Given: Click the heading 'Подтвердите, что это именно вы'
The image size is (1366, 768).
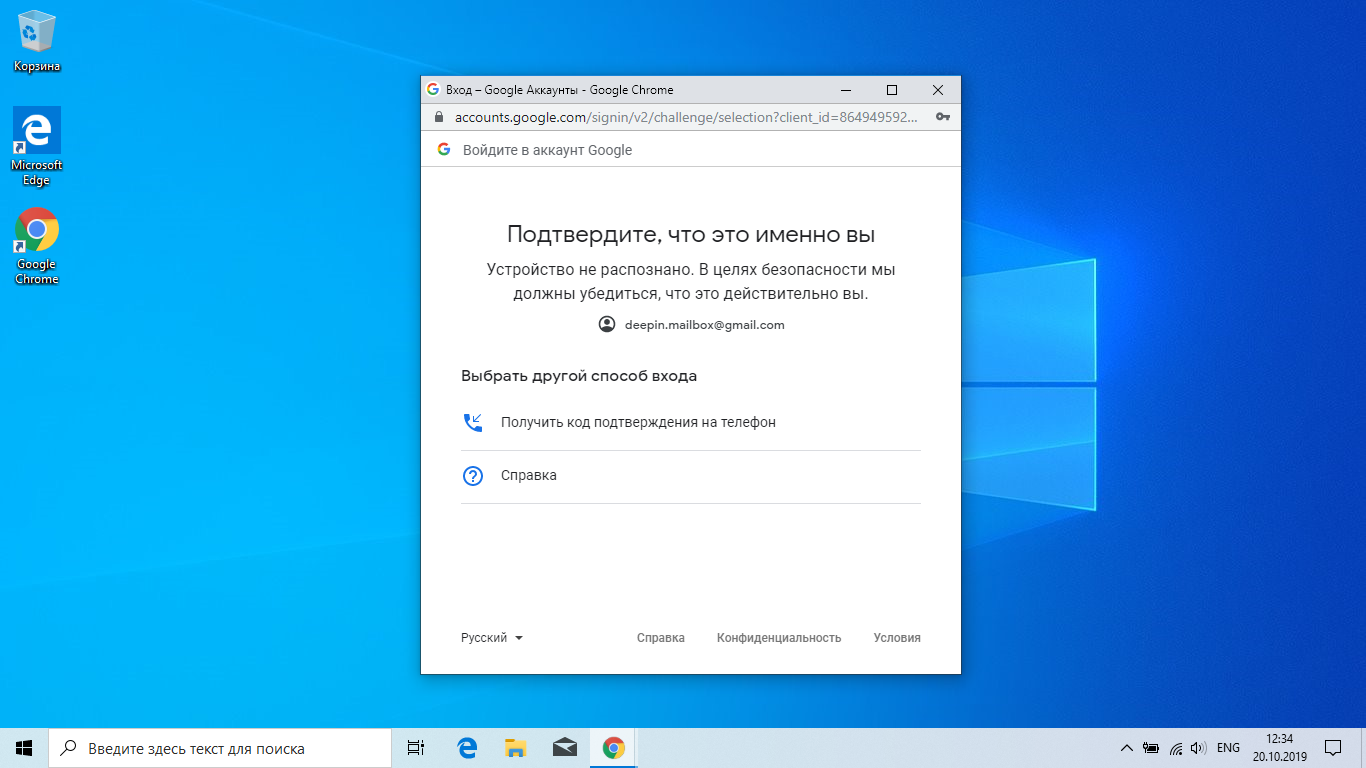Looking at the screenshot, I should click(x=691, y=235).
